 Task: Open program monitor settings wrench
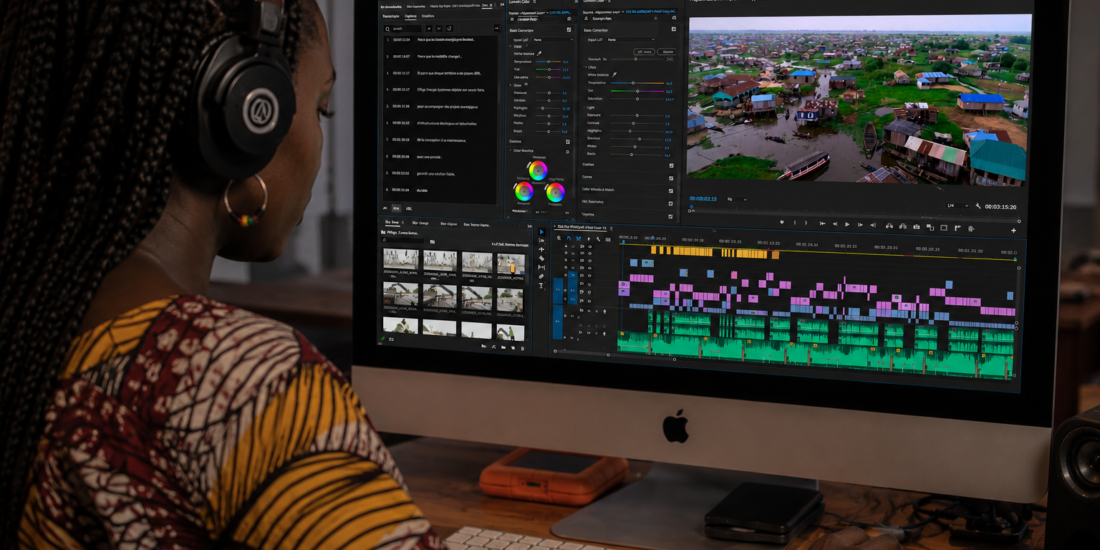pyautogui.click(x=978, y=206)
